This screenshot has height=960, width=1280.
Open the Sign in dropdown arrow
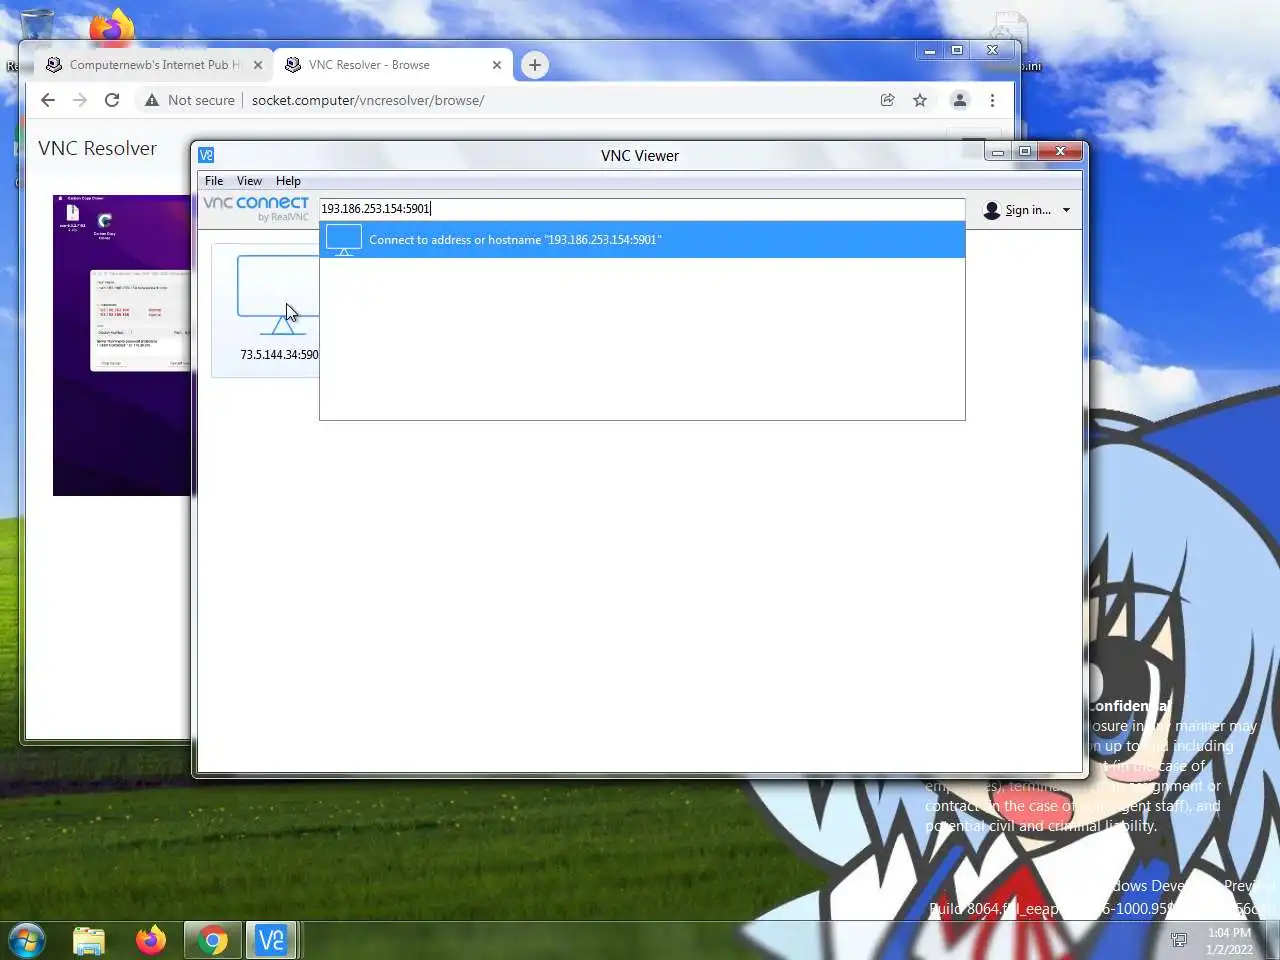(x=1066, y=210)
